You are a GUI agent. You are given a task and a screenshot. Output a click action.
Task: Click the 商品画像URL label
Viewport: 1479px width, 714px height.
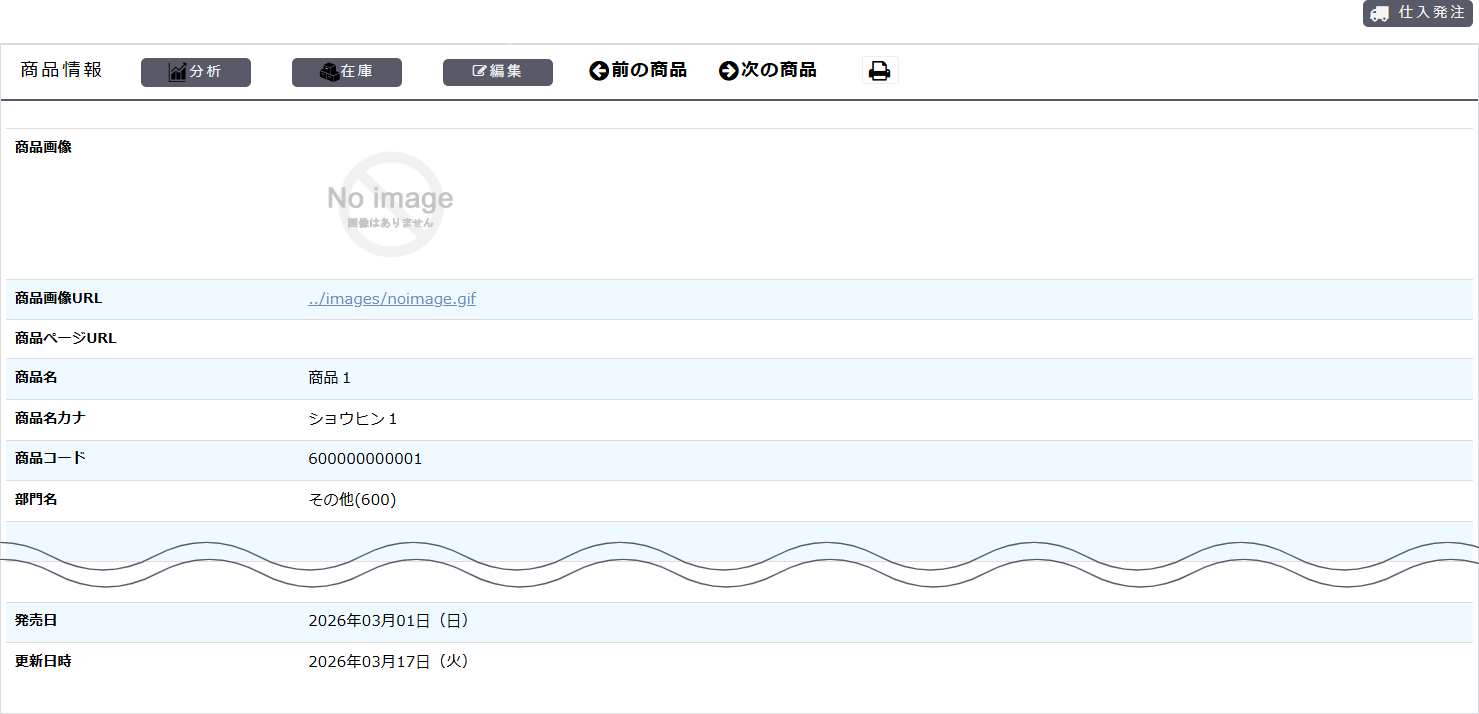(58, 298)
